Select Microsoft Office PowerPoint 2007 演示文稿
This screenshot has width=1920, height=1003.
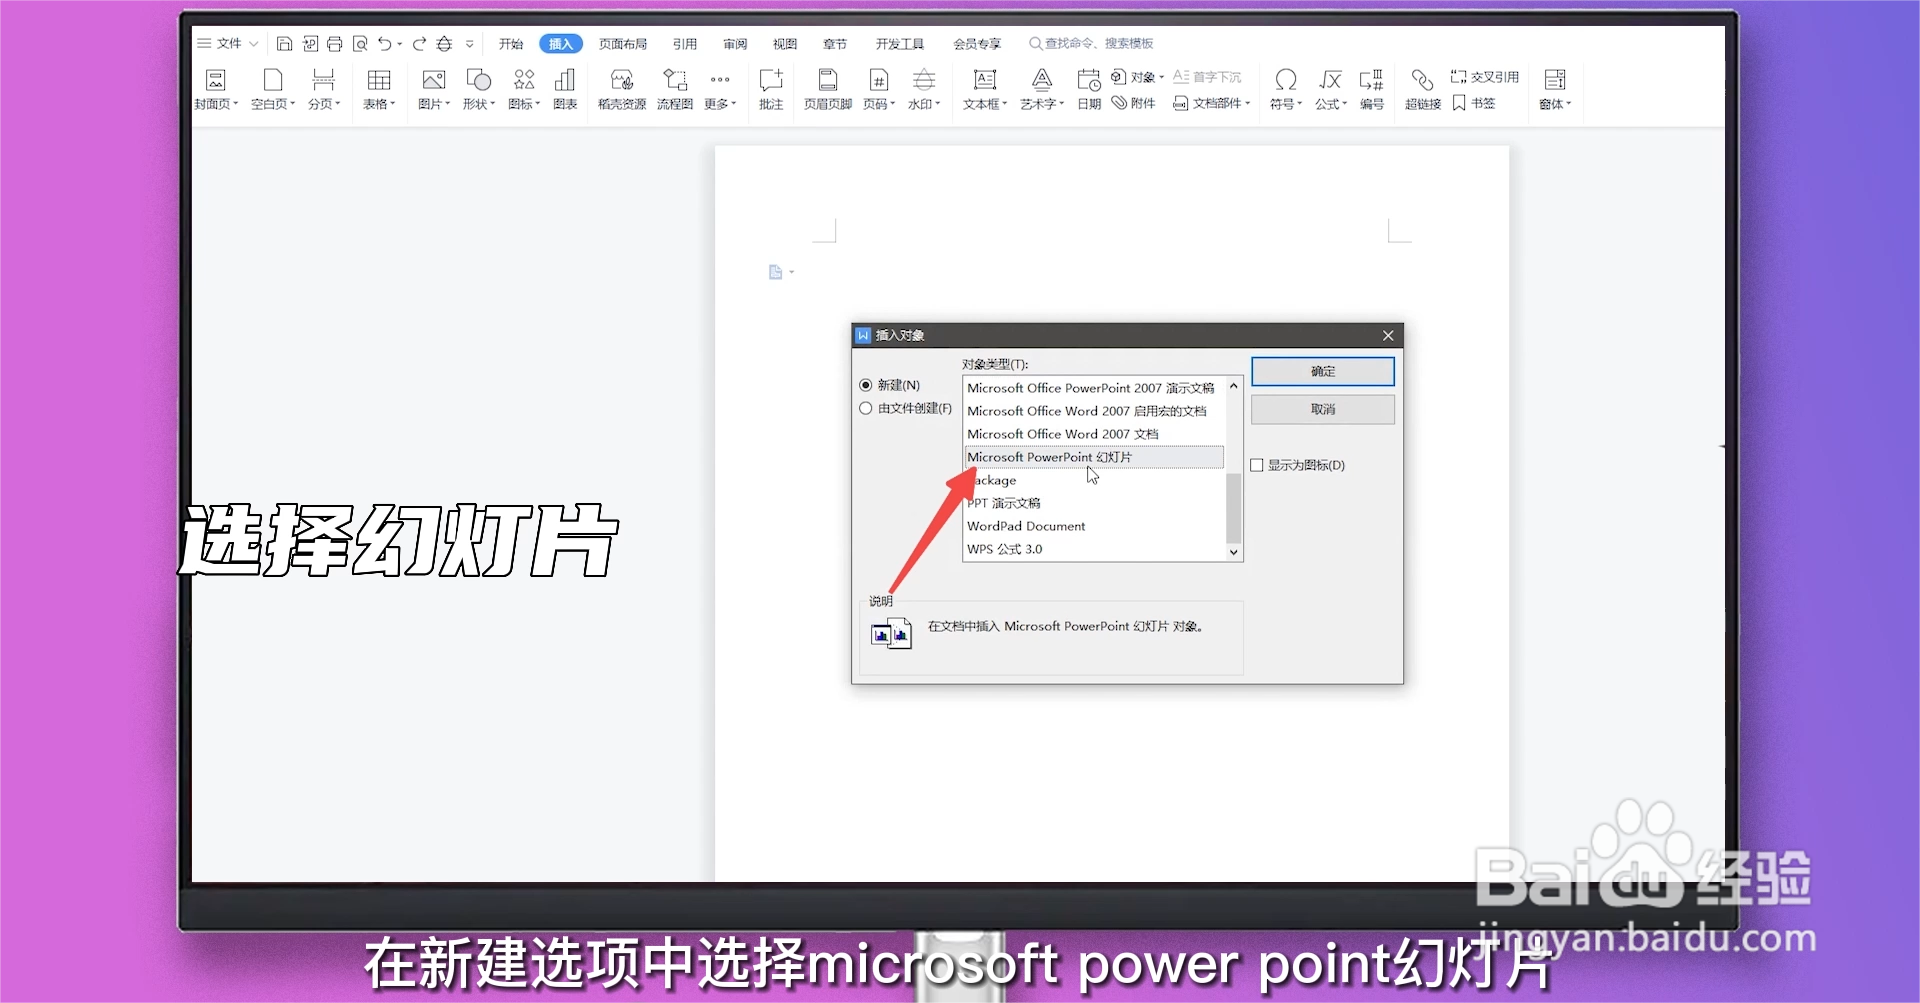pyautogui.click(x=1093, y=388)
